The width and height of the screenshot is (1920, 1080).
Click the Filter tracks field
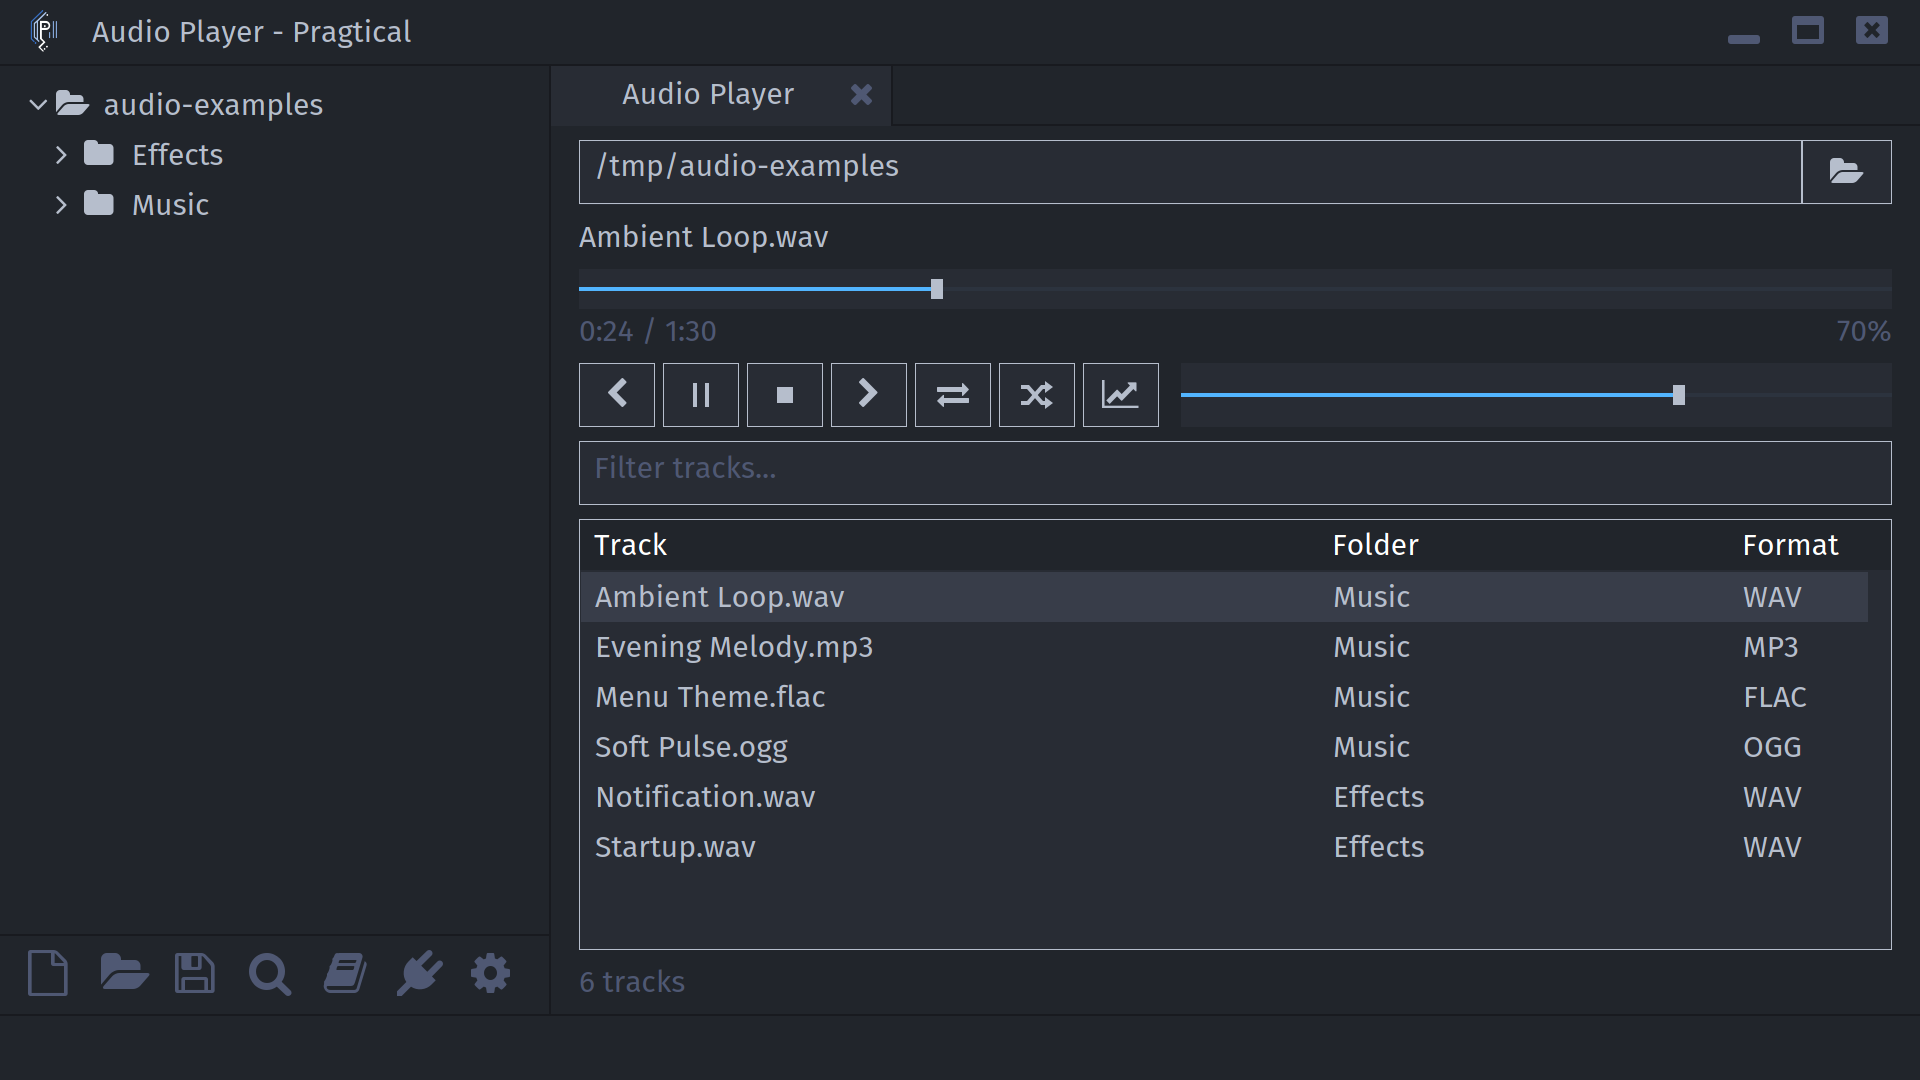tap(1235, 473)
